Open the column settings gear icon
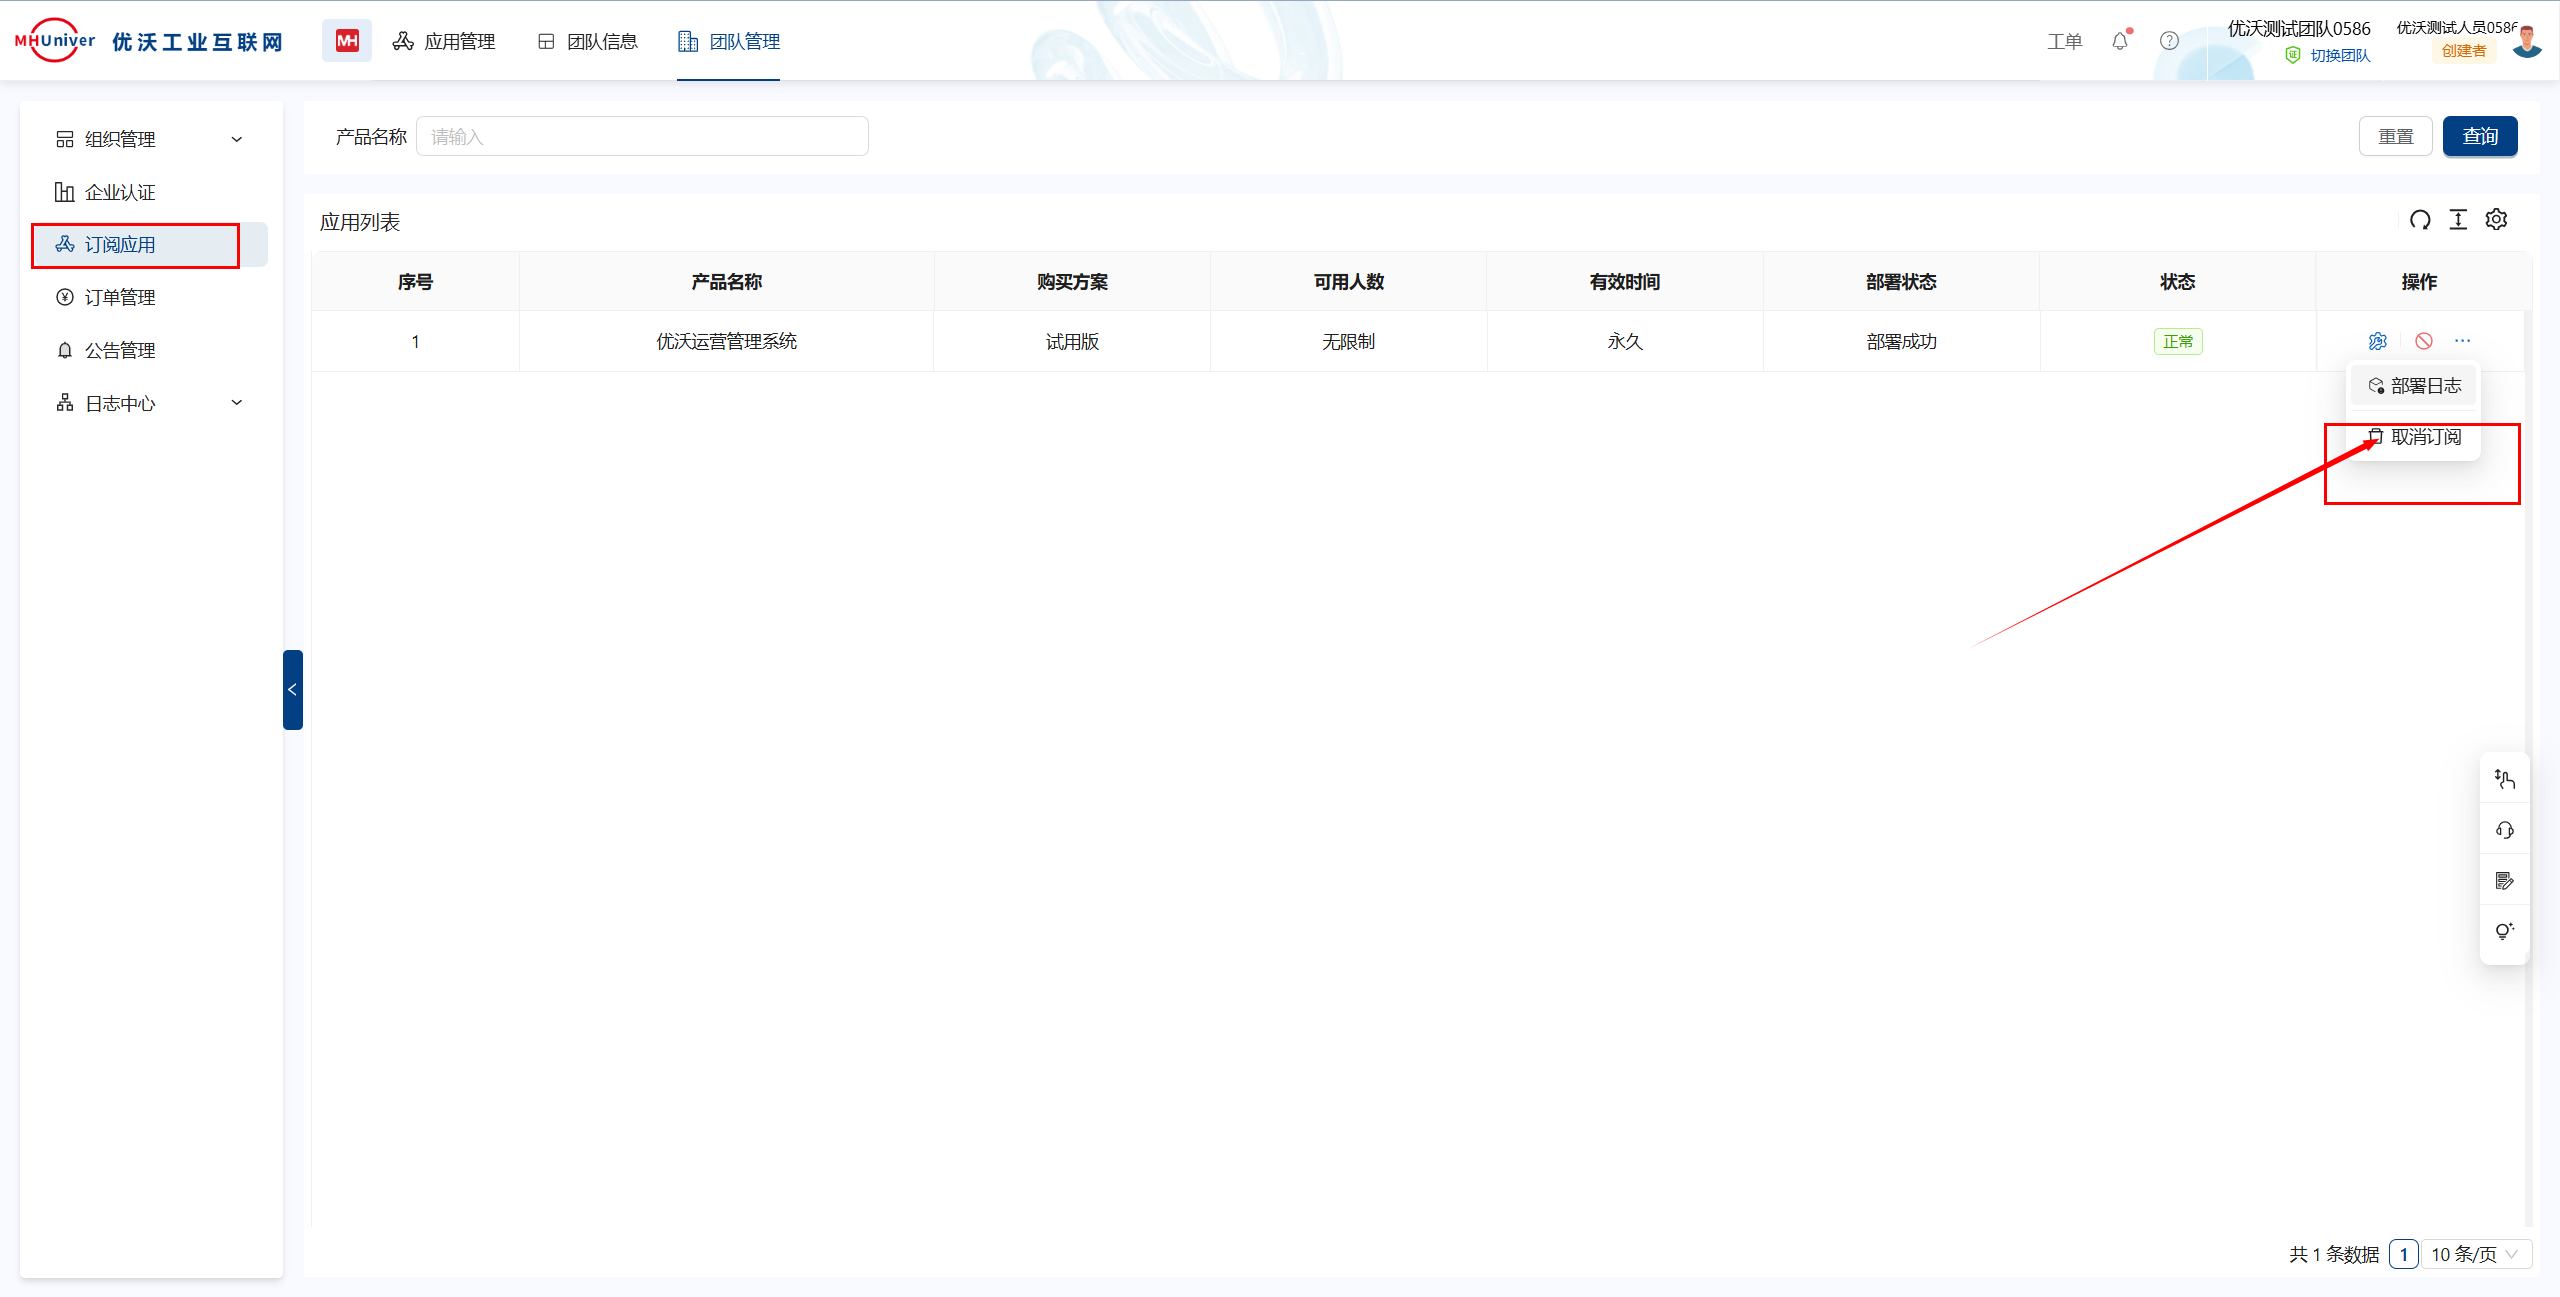The height and width of the screenshot is (1297, 2560). (2497, 220)
